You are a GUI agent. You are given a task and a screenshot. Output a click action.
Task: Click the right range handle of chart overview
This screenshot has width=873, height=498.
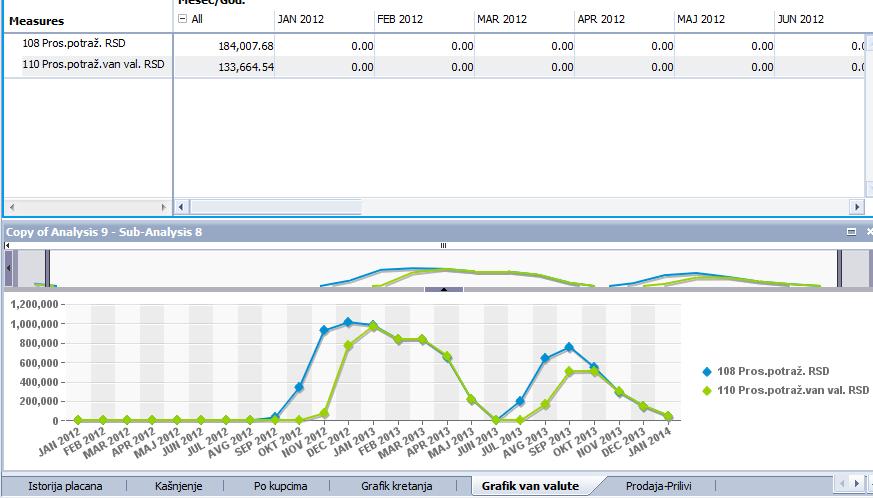[x=839, y=268]
